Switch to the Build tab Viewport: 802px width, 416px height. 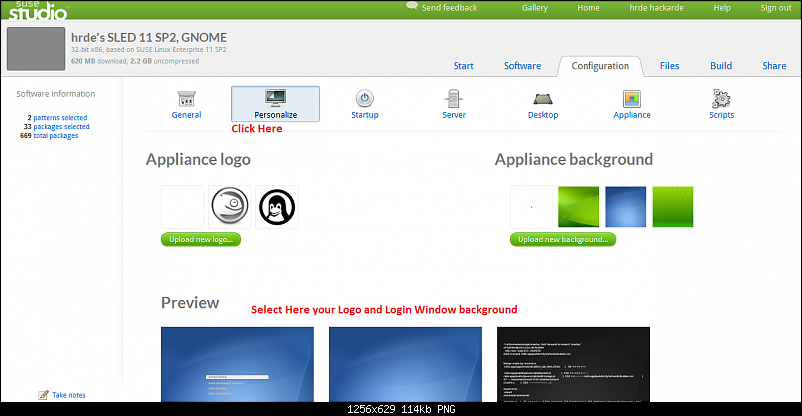tap(721, 66)
